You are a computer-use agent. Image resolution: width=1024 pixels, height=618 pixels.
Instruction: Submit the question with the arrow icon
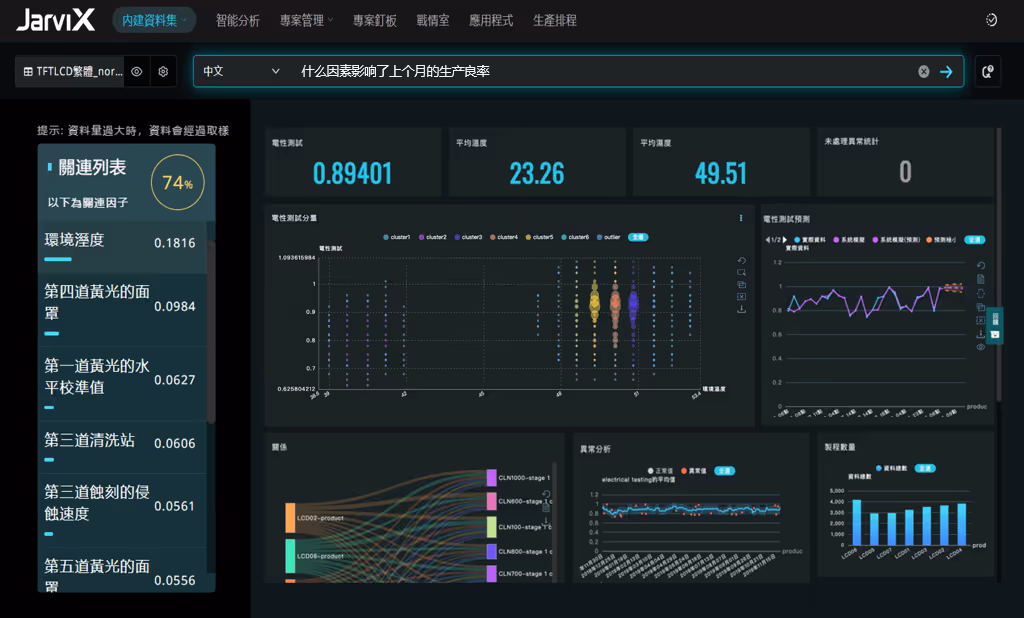pyautogui.click(x=946, y=71)
